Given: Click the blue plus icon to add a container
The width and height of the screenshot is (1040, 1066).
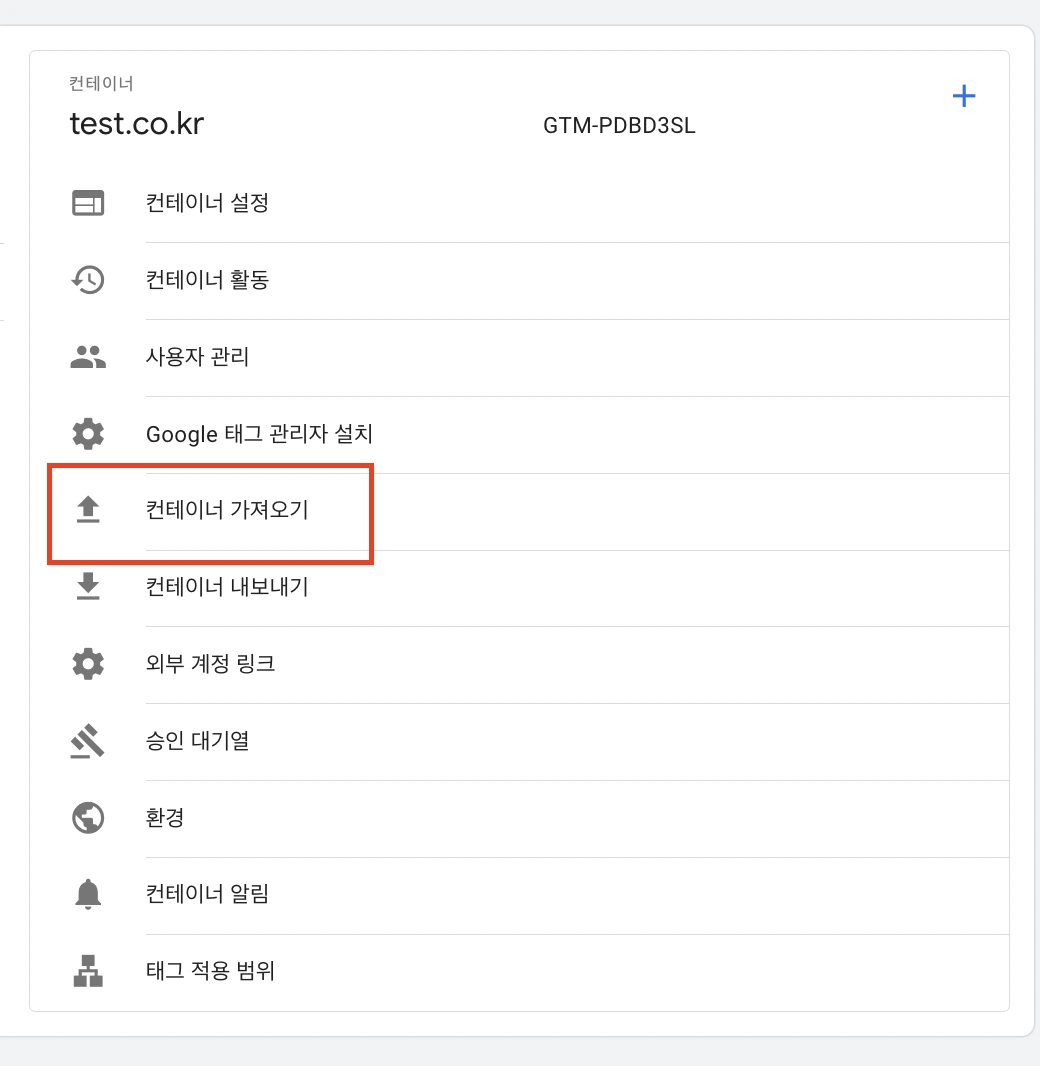Looking at the screenshot, I should click(x=963, y=96).
